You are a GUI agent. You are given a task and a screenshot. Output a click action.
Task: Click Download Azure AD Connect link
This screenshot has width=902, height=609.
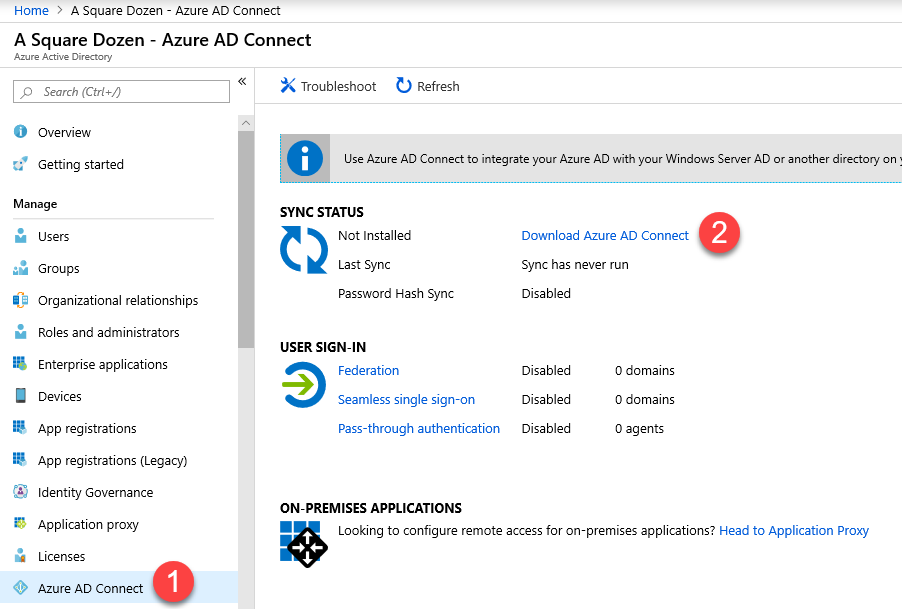(605, 236)
